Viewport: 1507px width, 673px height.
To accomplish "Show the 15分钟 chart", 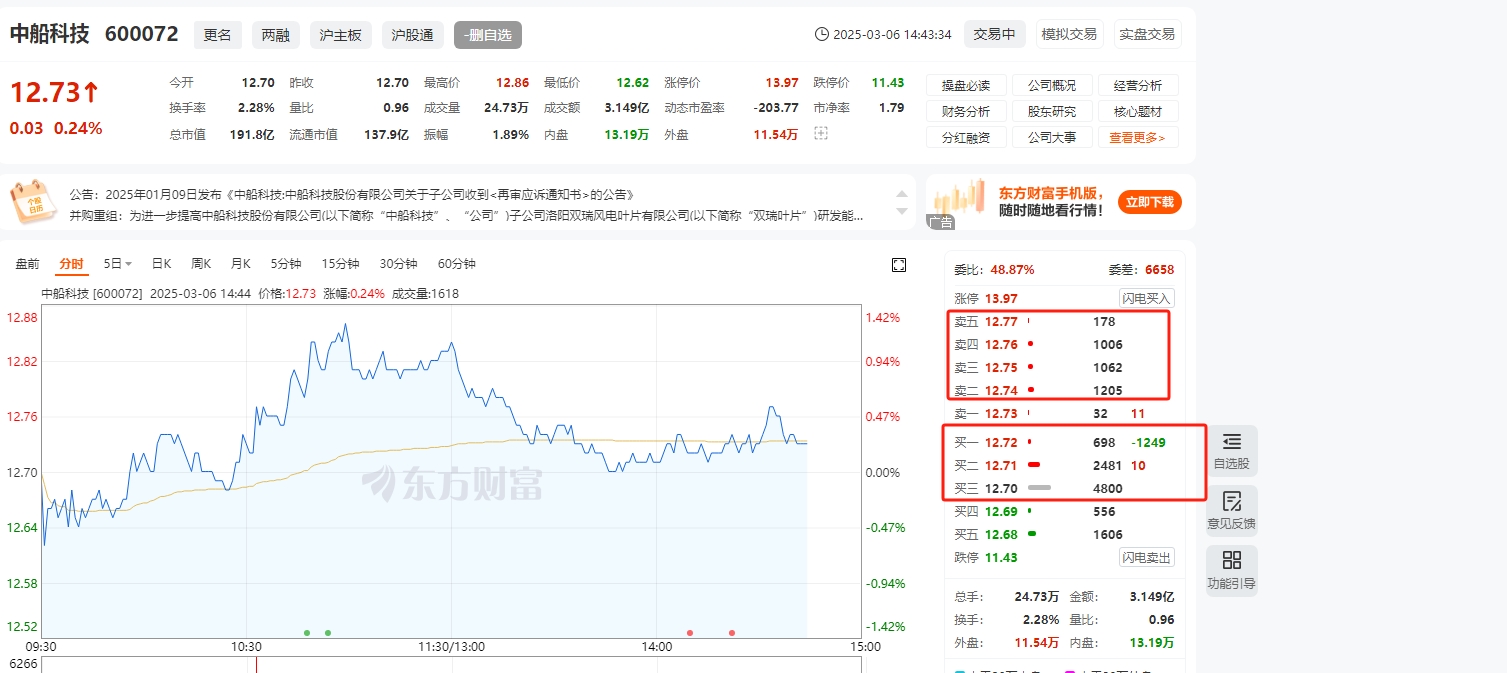I will 340,264.
